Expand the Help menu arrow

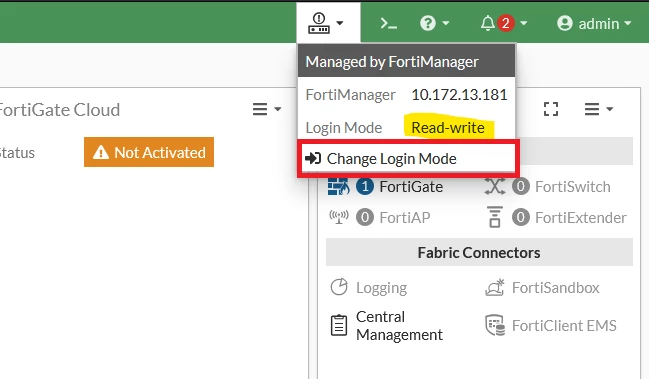tap(446, 24)
